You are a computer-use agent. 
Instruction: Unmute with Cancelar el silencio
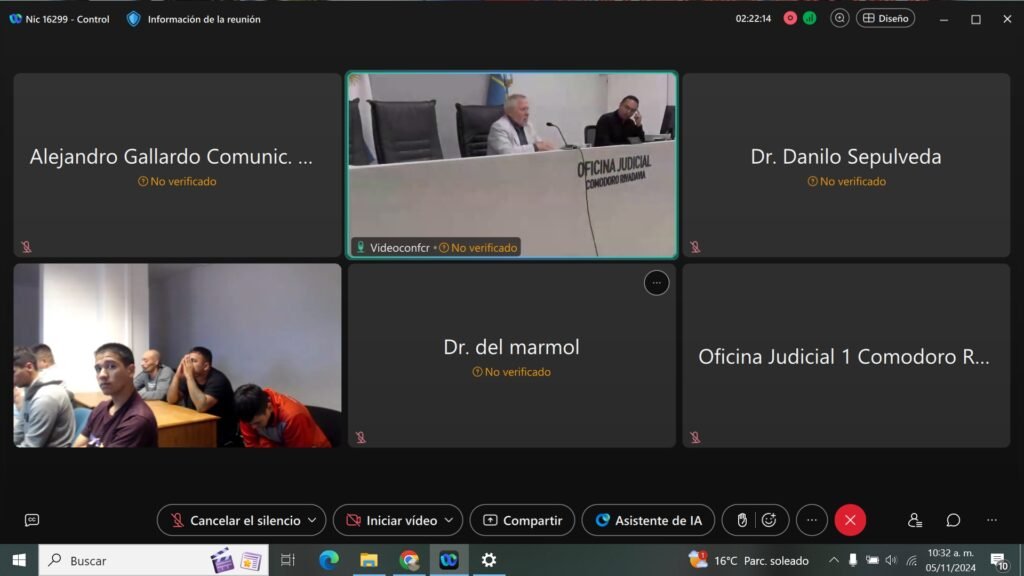tap(234, 520)
